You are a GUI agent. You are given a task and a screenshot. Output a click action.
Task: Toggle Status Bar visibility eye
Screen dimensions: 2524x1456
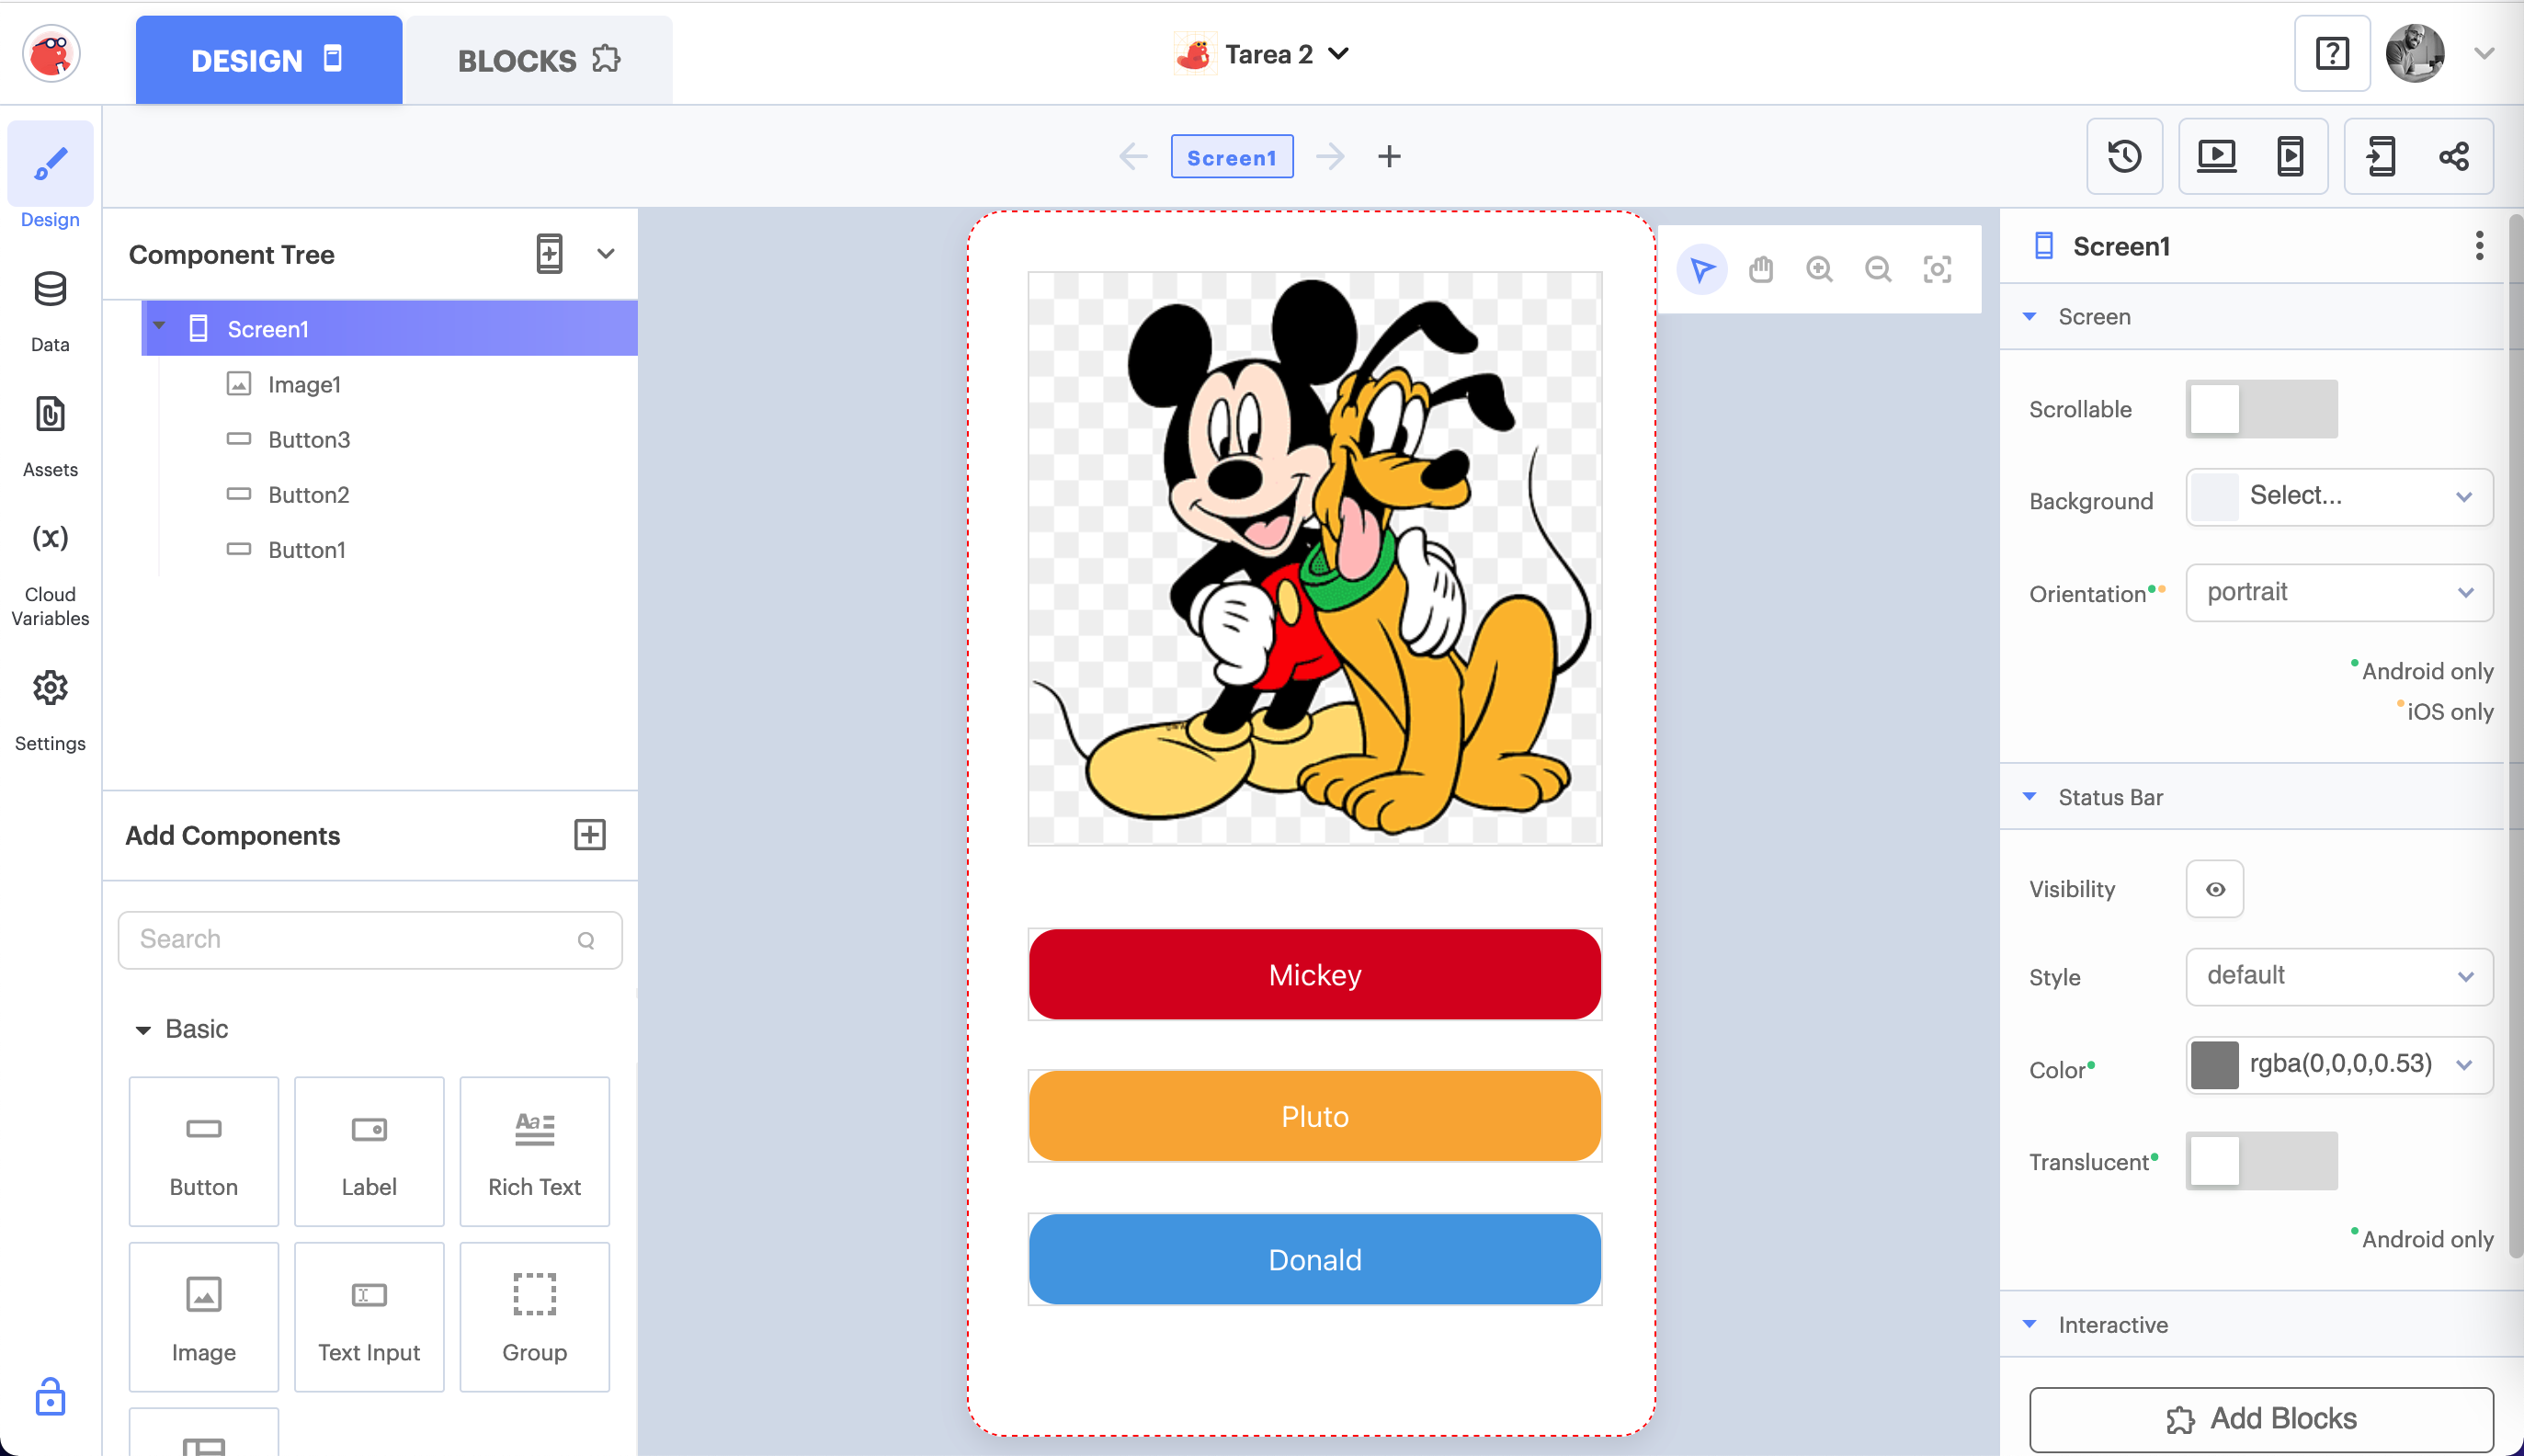pyautogui.click(x=2215, y=889)
